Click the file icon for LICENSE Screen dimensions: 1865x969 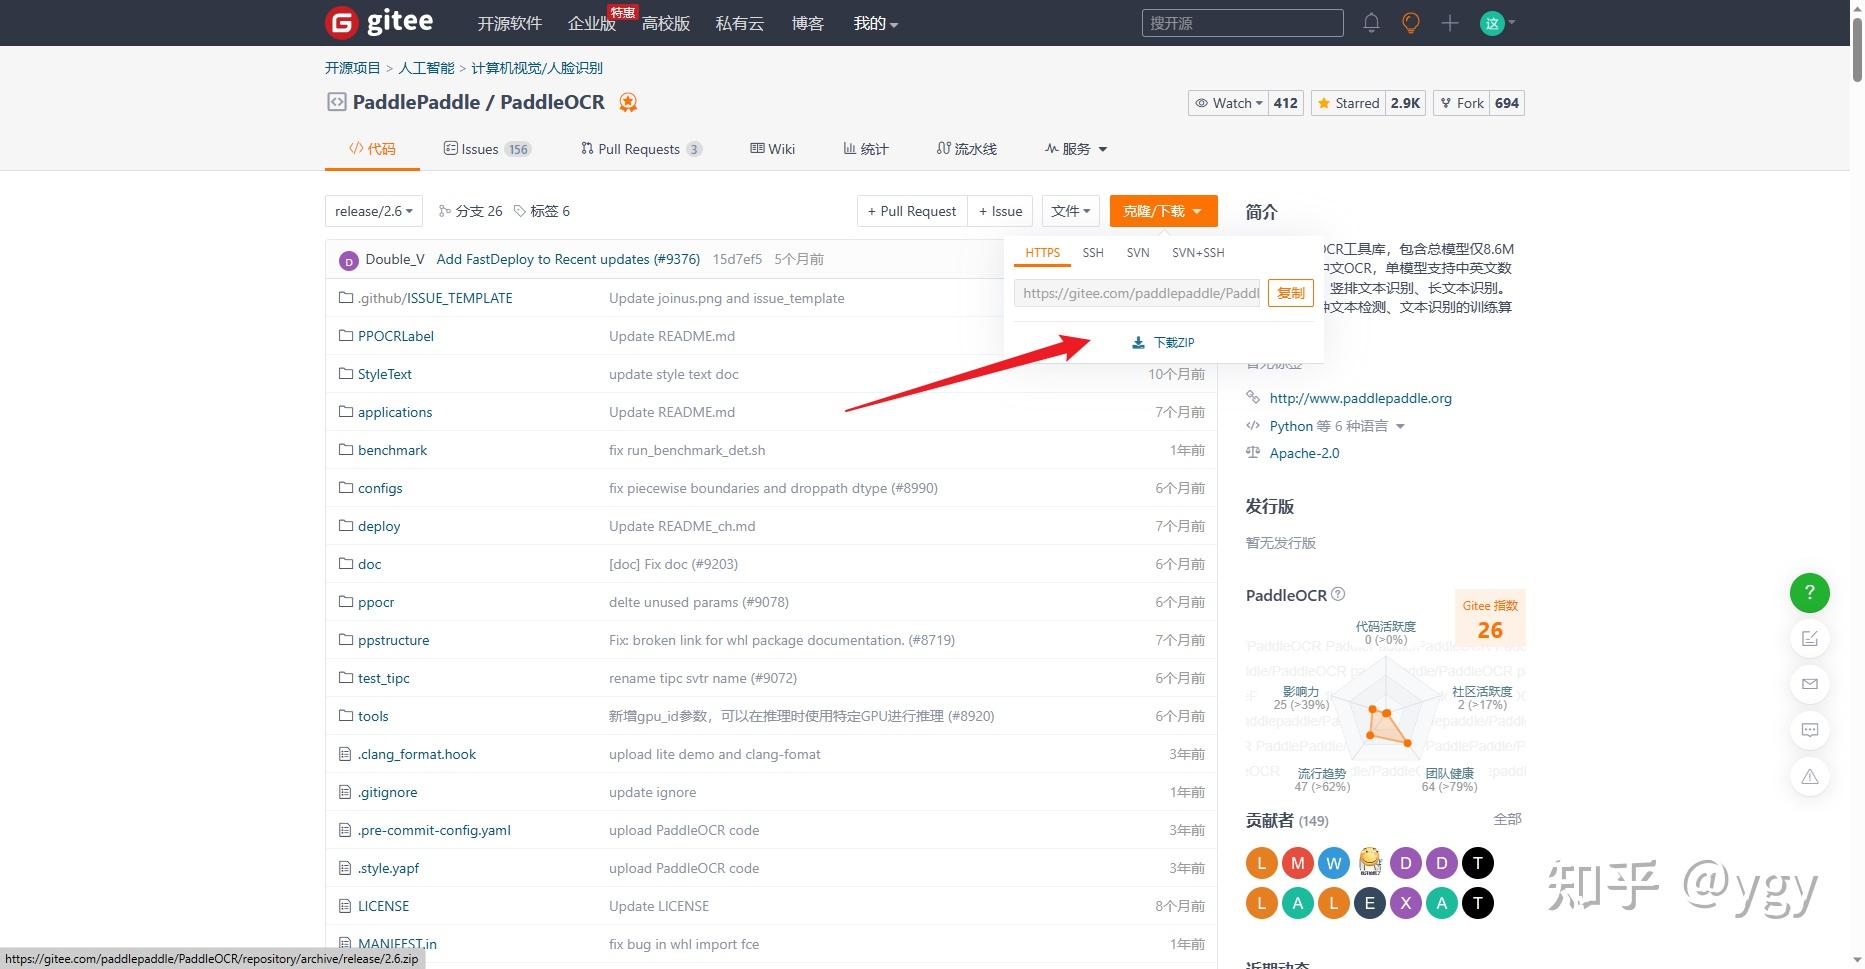point(345,906)
